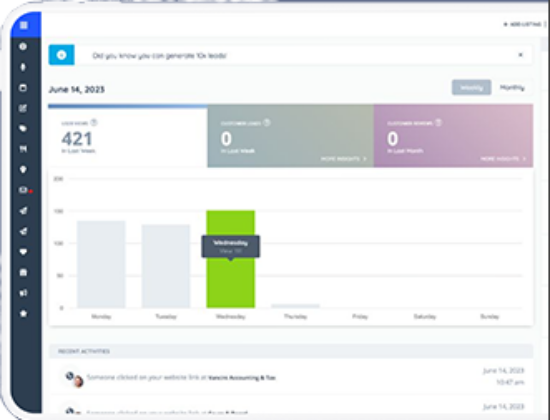The width and height of the screenshot is (550, 420).
Task: Switch to the Monthly view
Action: (x=512, y=87)
